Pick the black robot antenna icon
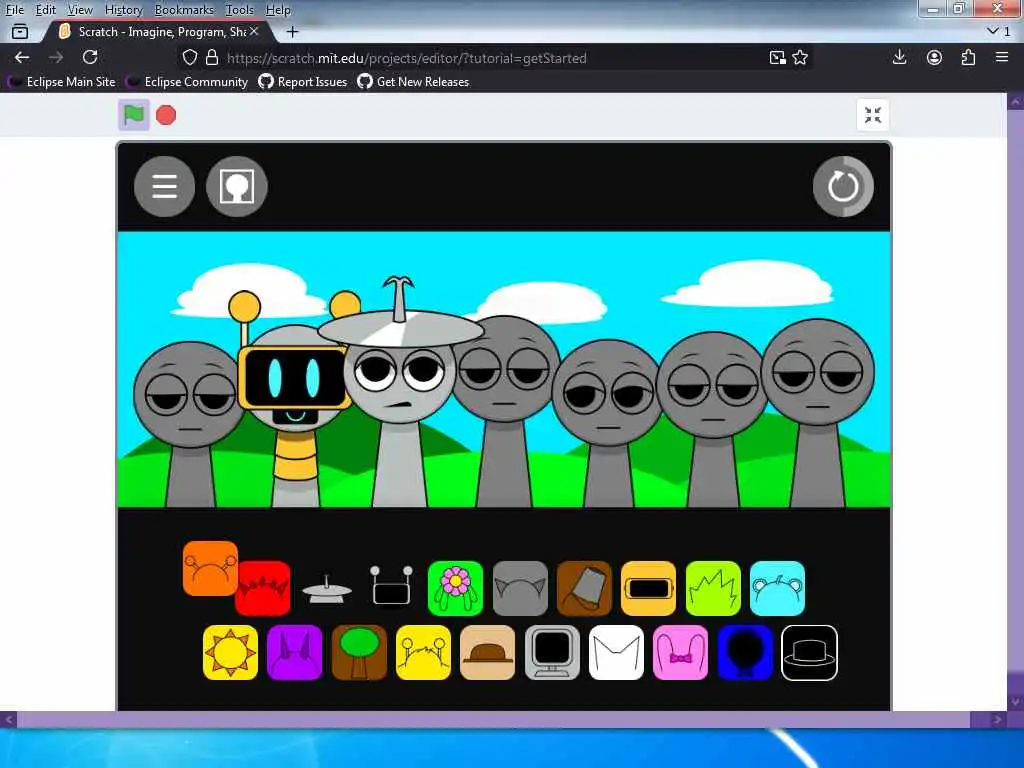This screenshot has height=768, width=1024. click(x=391, y=585)
